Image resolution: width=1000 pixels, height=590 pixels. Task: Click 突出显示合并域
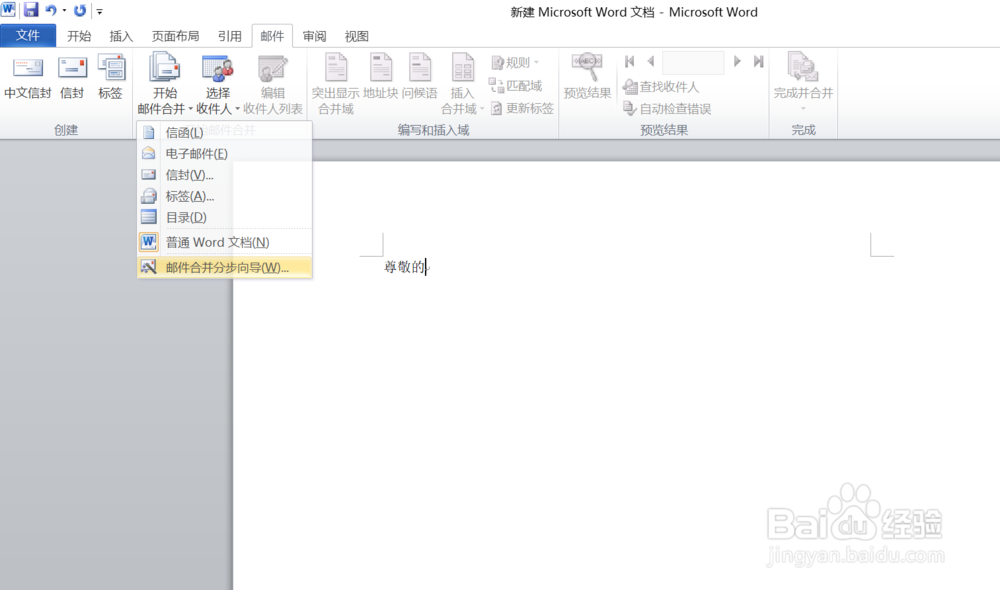(335, 84)
